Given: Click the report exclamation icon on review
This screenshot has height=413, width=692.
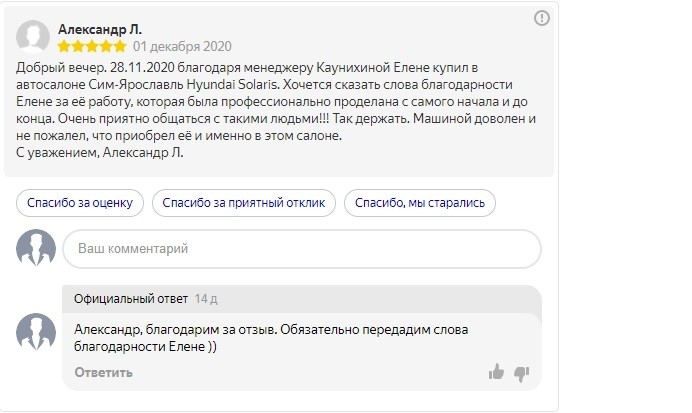Looking at the screenshot, I should coord(542,18).
